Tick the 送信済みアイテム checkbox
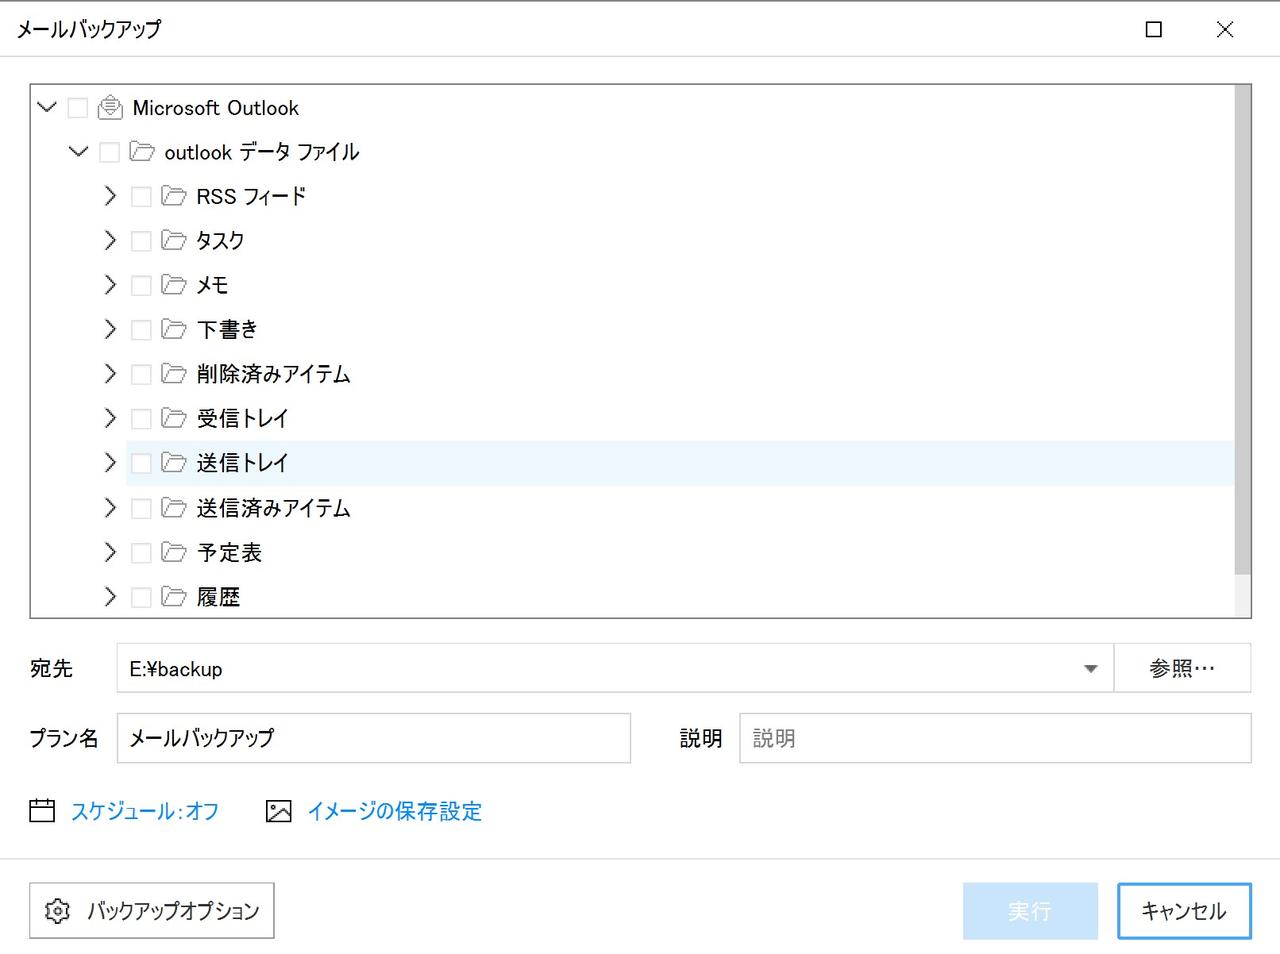The height and width of the screenshot is (954, 1280). (142, 509)
